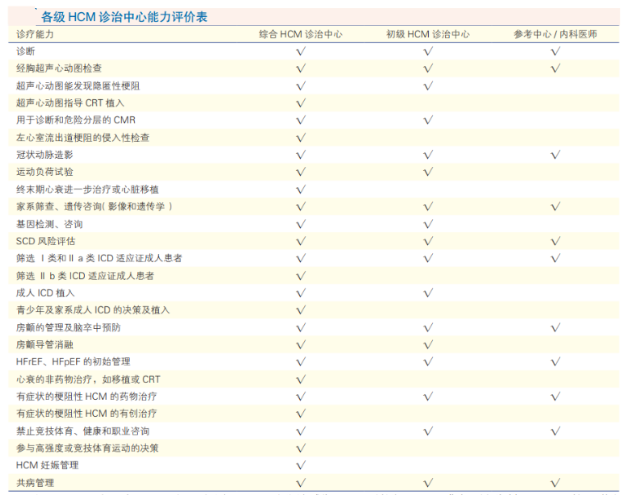The height and width of the screenshot is (498, 624).
Task: Click row 青少年及家系成人 ICD 的决策及植入
Action: pyautogui.click(x=314, y=310)
